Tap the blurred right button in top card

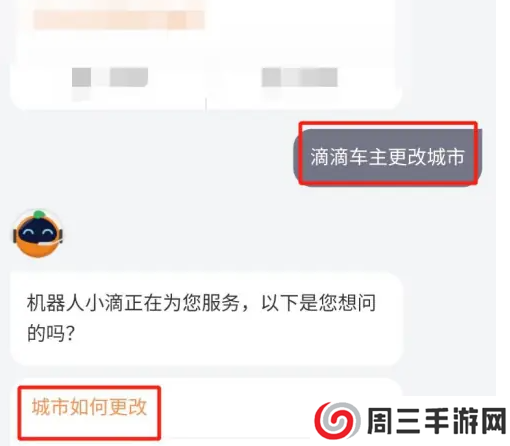[x=300, y=77]
